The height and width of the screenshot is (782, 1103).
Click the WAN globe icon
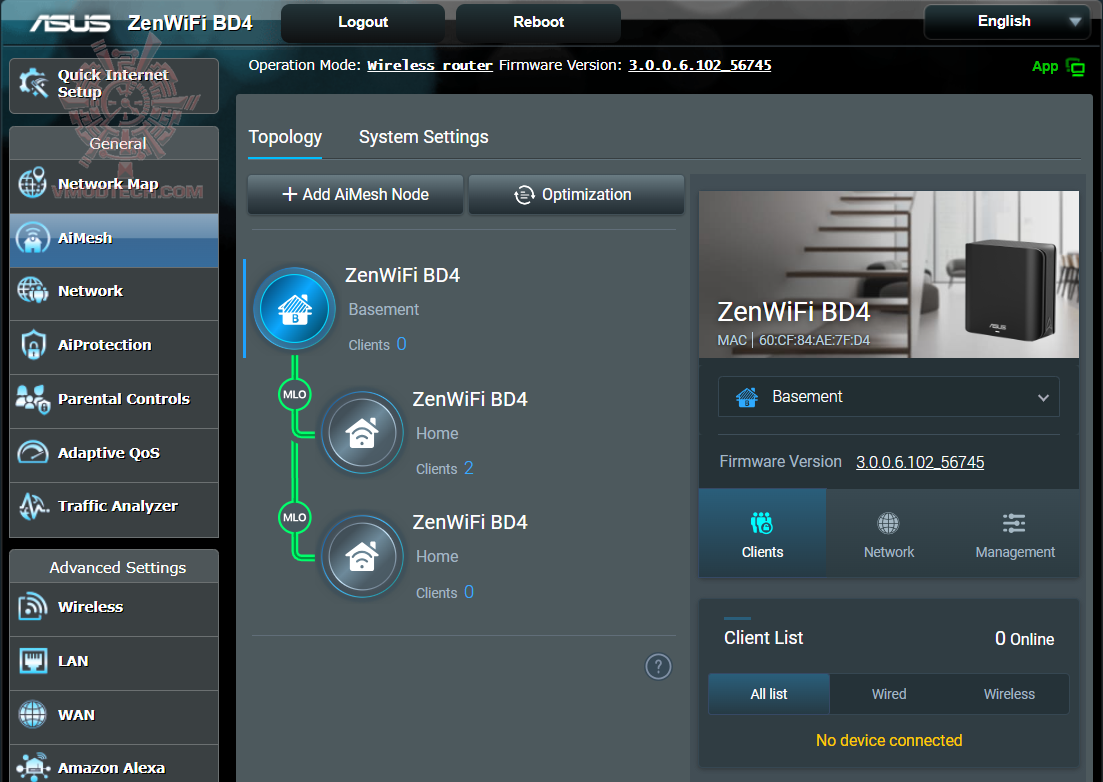pyautogui.click(x=32, y=714)
